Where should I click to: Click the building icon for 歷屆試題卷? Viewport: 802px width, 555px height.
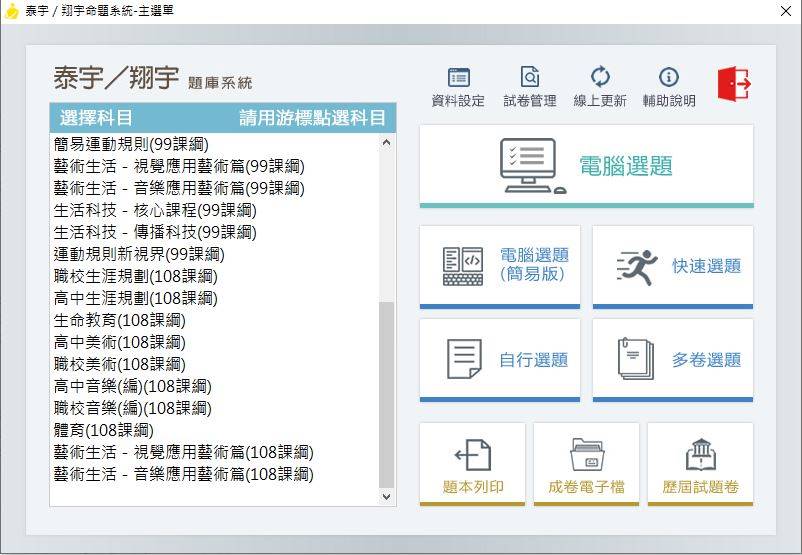pyautogui.click(x=701, y=454)
